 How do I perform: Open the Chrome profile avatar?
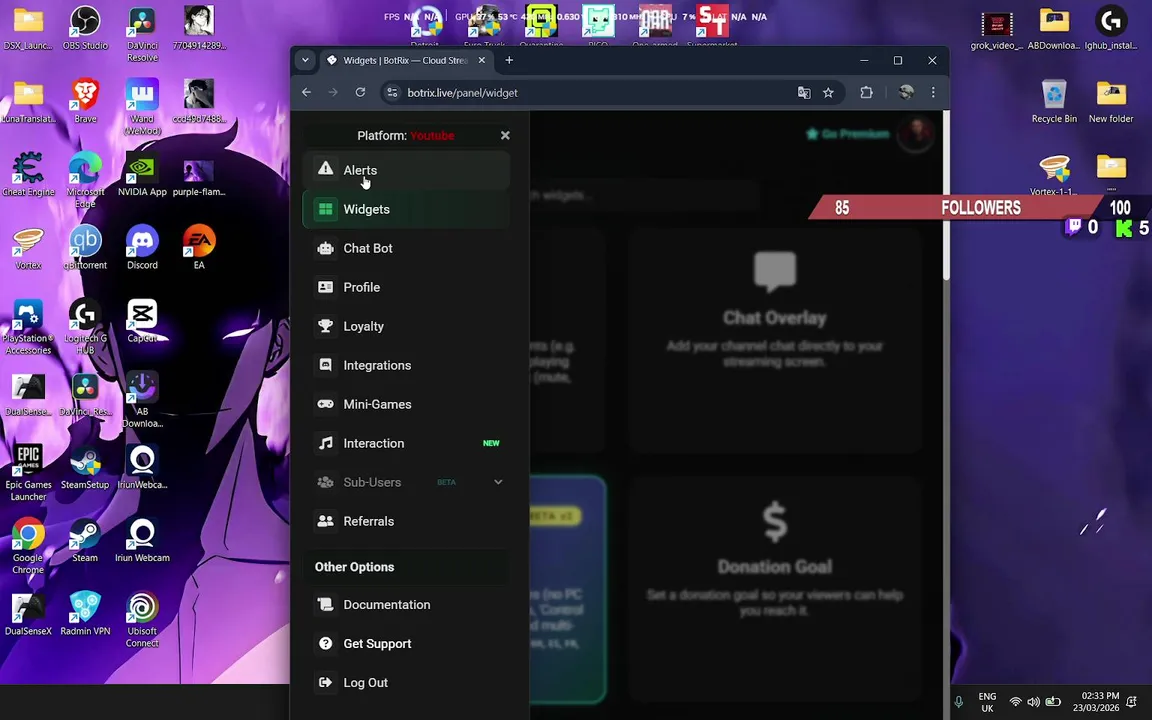click(906, 92)
